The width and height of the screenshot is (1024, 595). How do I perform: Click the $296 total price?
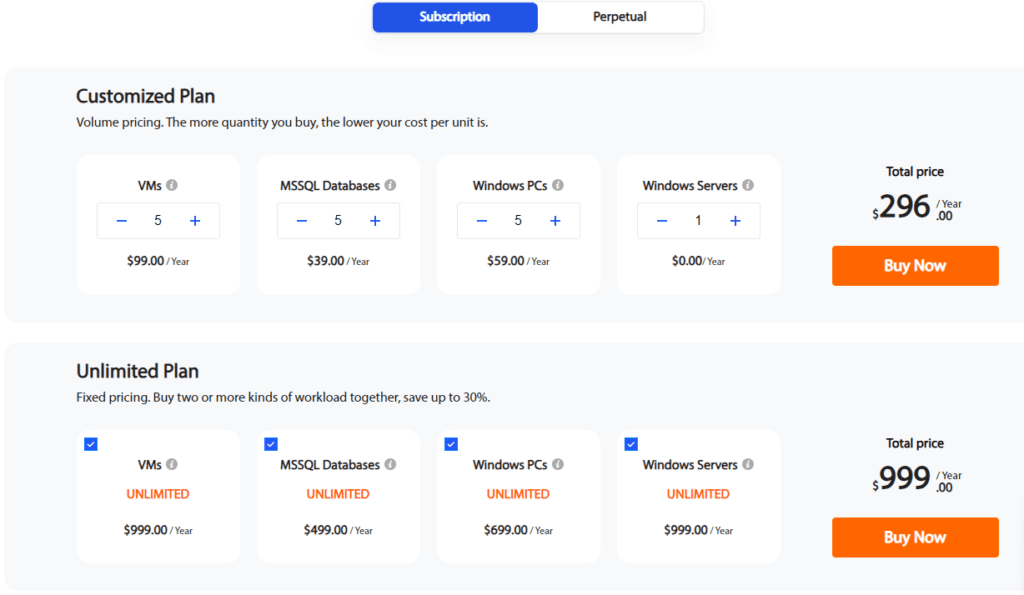click(x=916, y=208)
